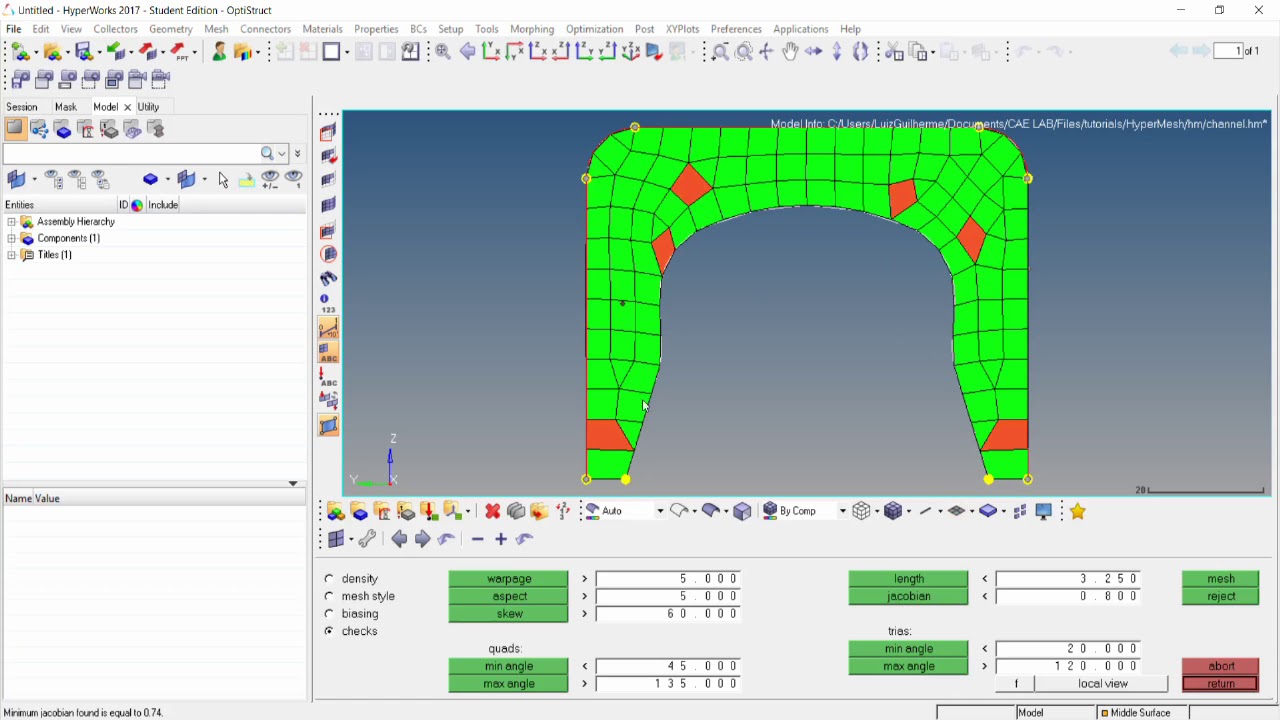Open the By Comp color mode dropdown

coord(842,511)
